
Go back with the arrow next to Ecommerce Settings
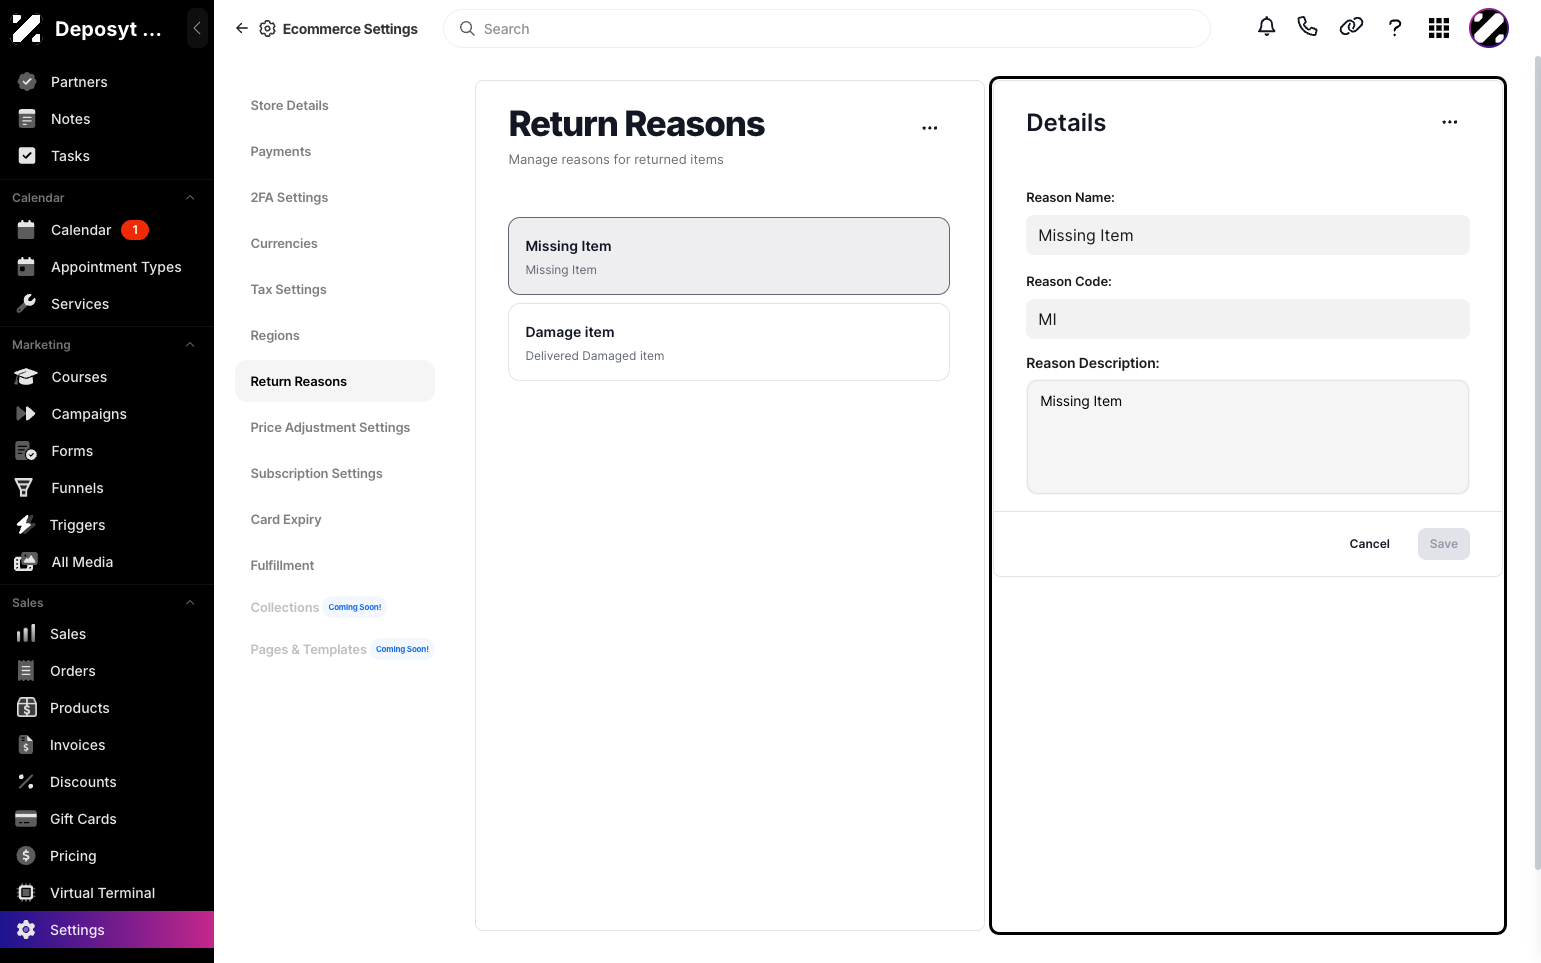[x=241, y=29]
